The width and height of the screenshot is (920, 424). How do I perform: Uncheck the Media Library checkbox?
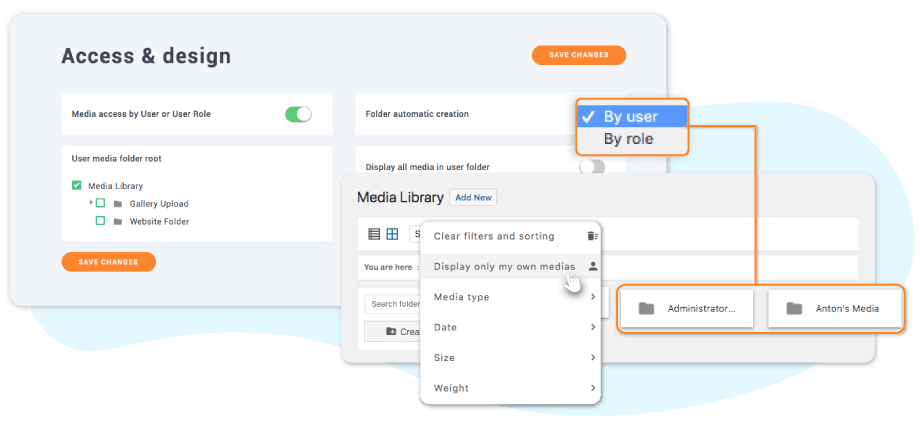coord(77,185)
